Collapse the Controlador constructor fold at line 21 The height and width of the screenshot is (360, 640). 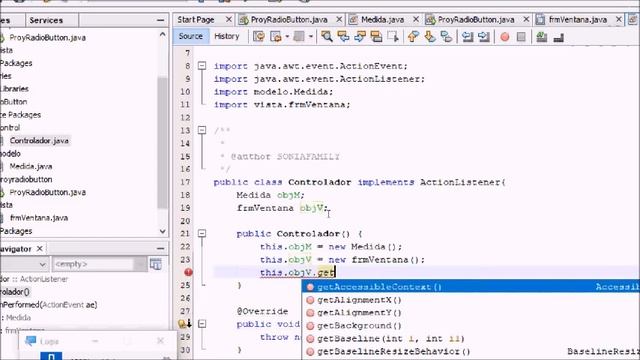pyautogui.click(x=202, y=233)
